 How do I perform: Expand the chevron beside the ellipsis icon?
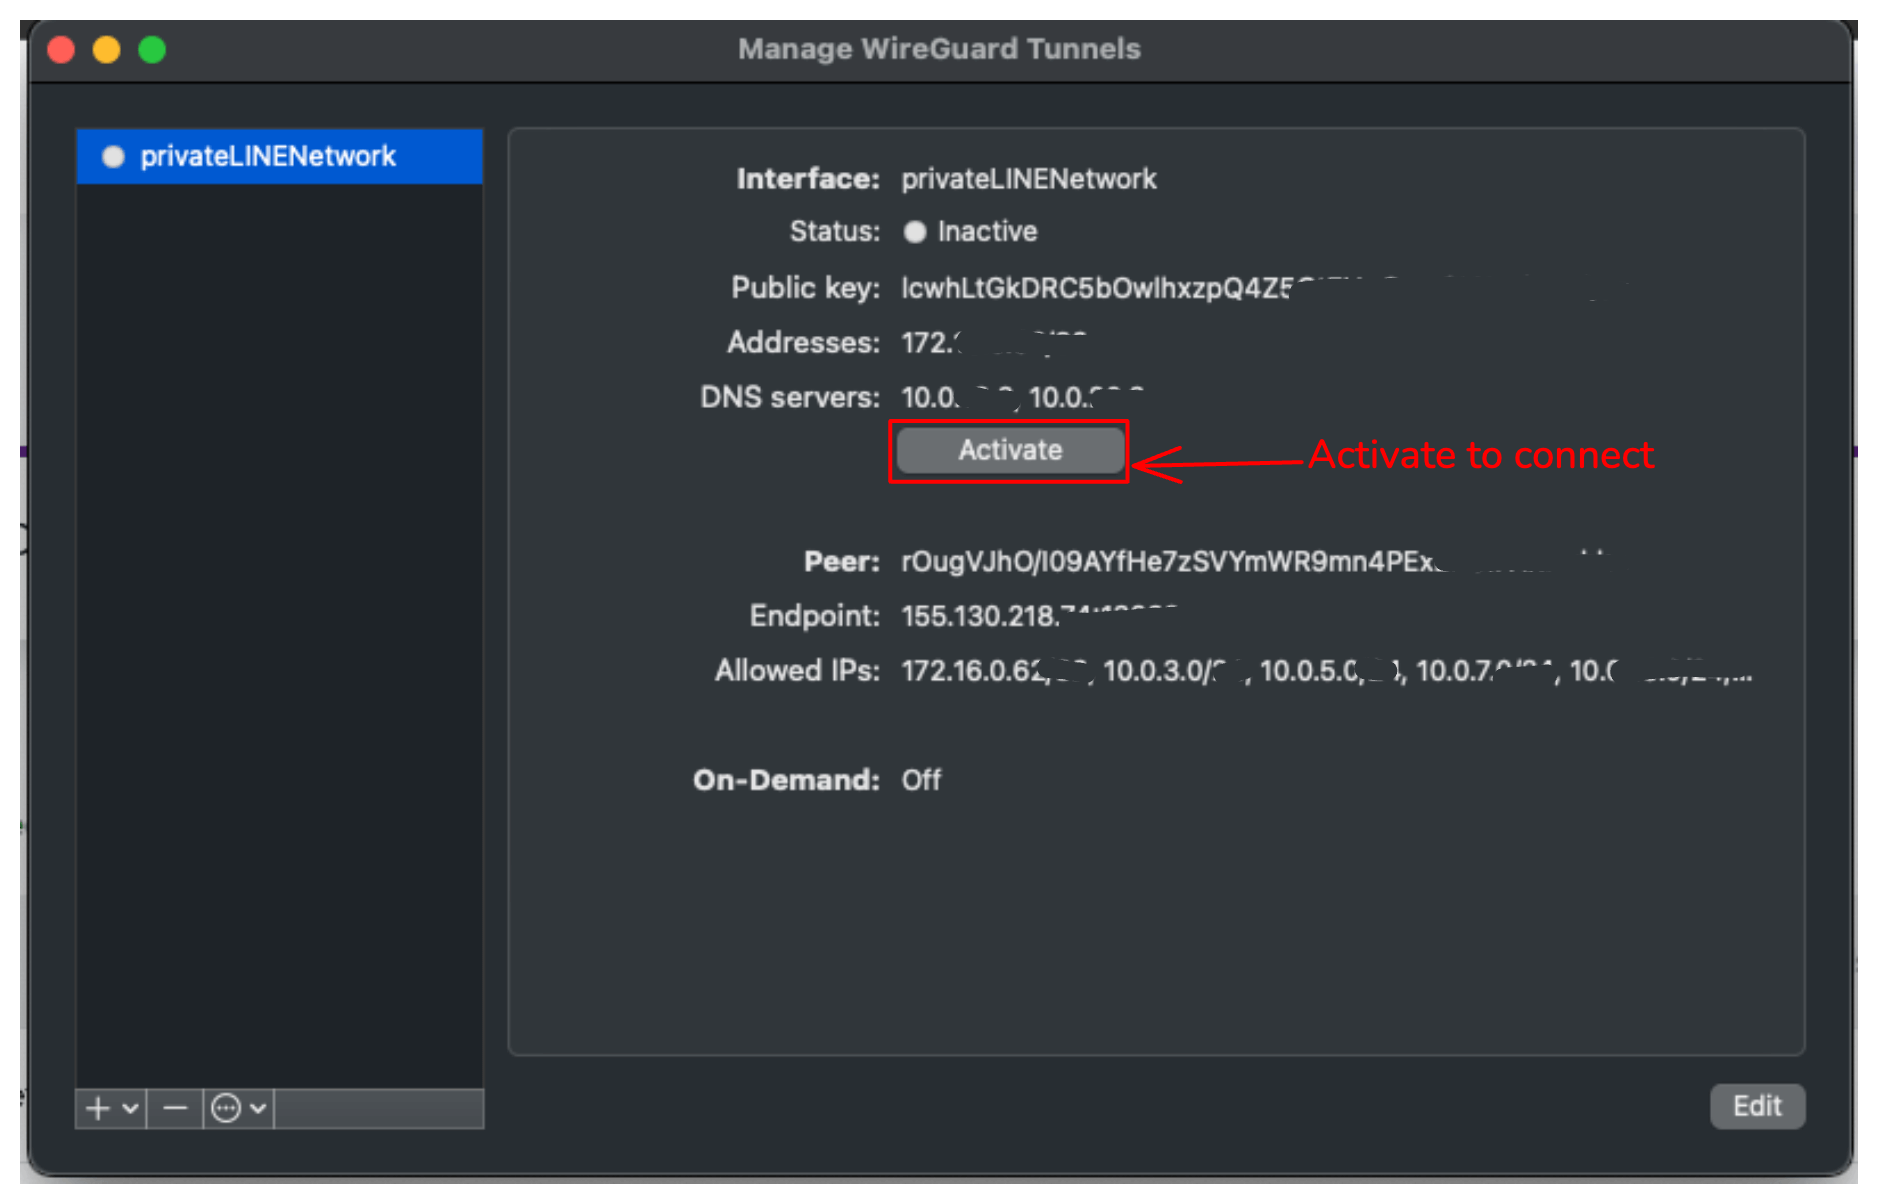258,1108
